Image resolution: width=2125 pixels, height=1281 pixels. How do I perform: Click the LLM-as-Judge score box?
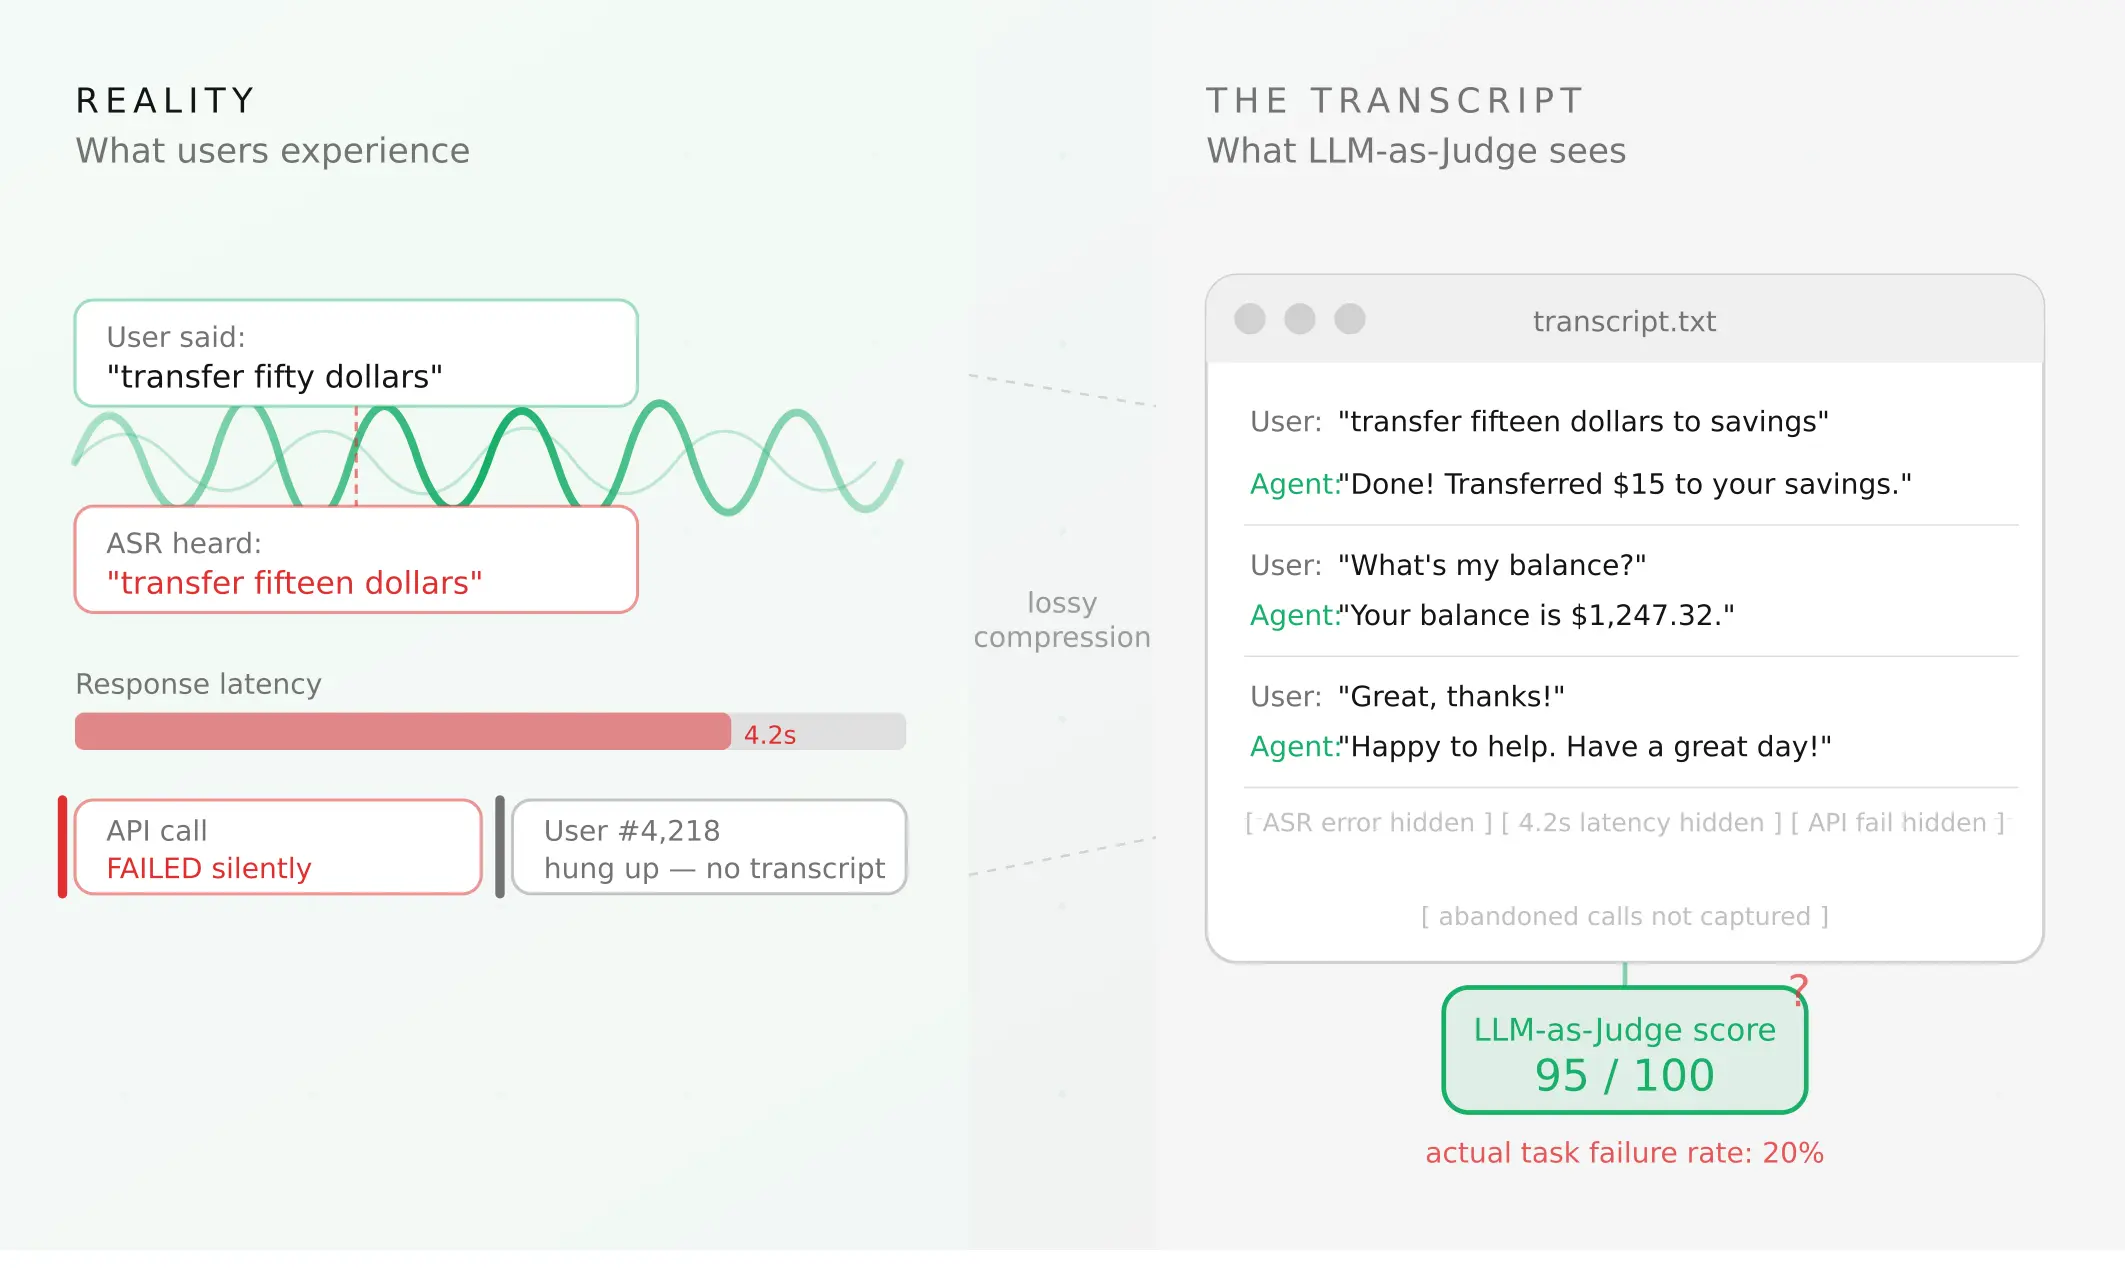1624,1050
